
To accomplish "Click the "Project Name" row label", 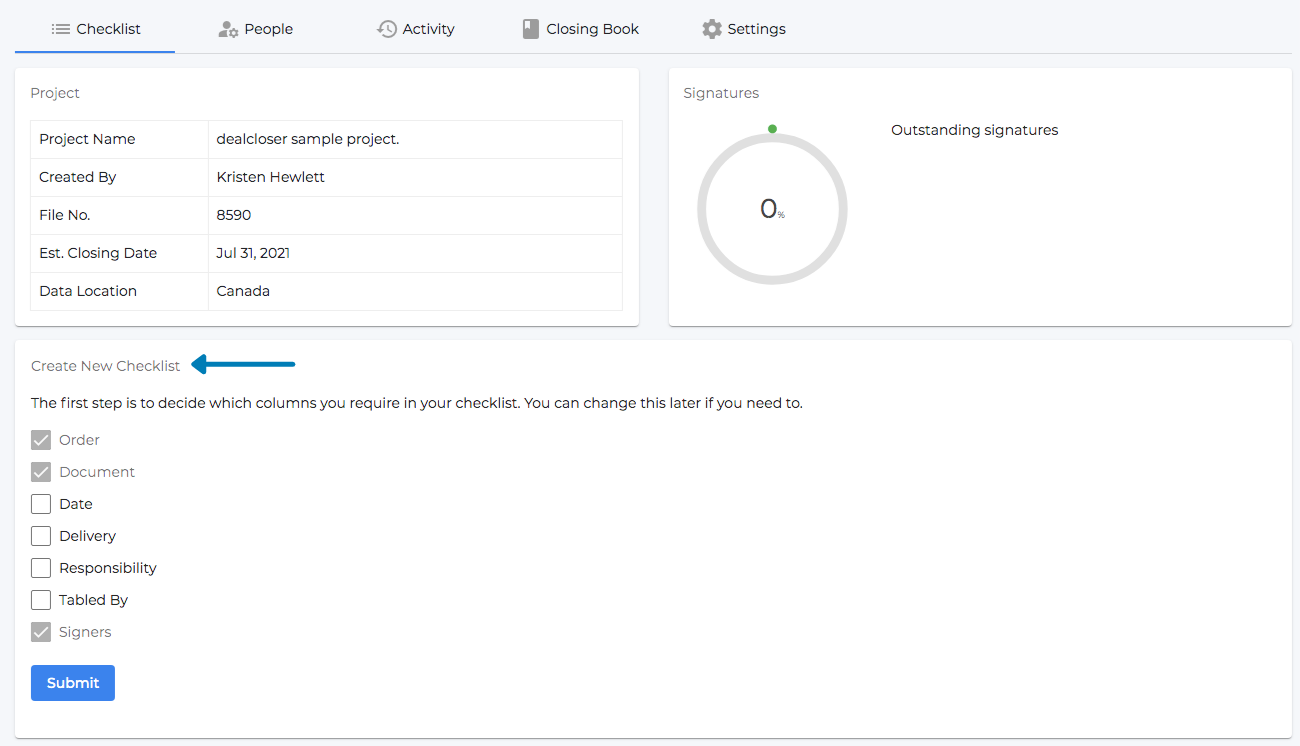I will pyautogui.click(x=87, y=139).
